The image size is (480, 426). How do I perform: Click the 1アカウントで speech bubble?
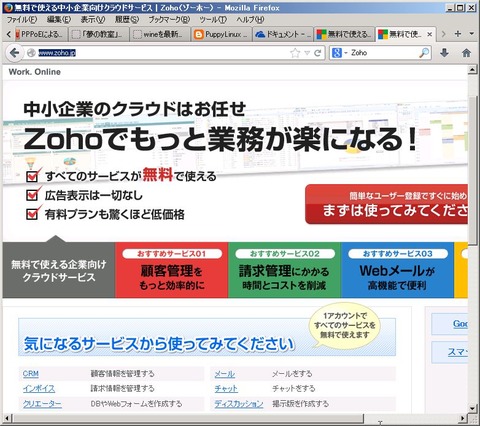(345, 325)
